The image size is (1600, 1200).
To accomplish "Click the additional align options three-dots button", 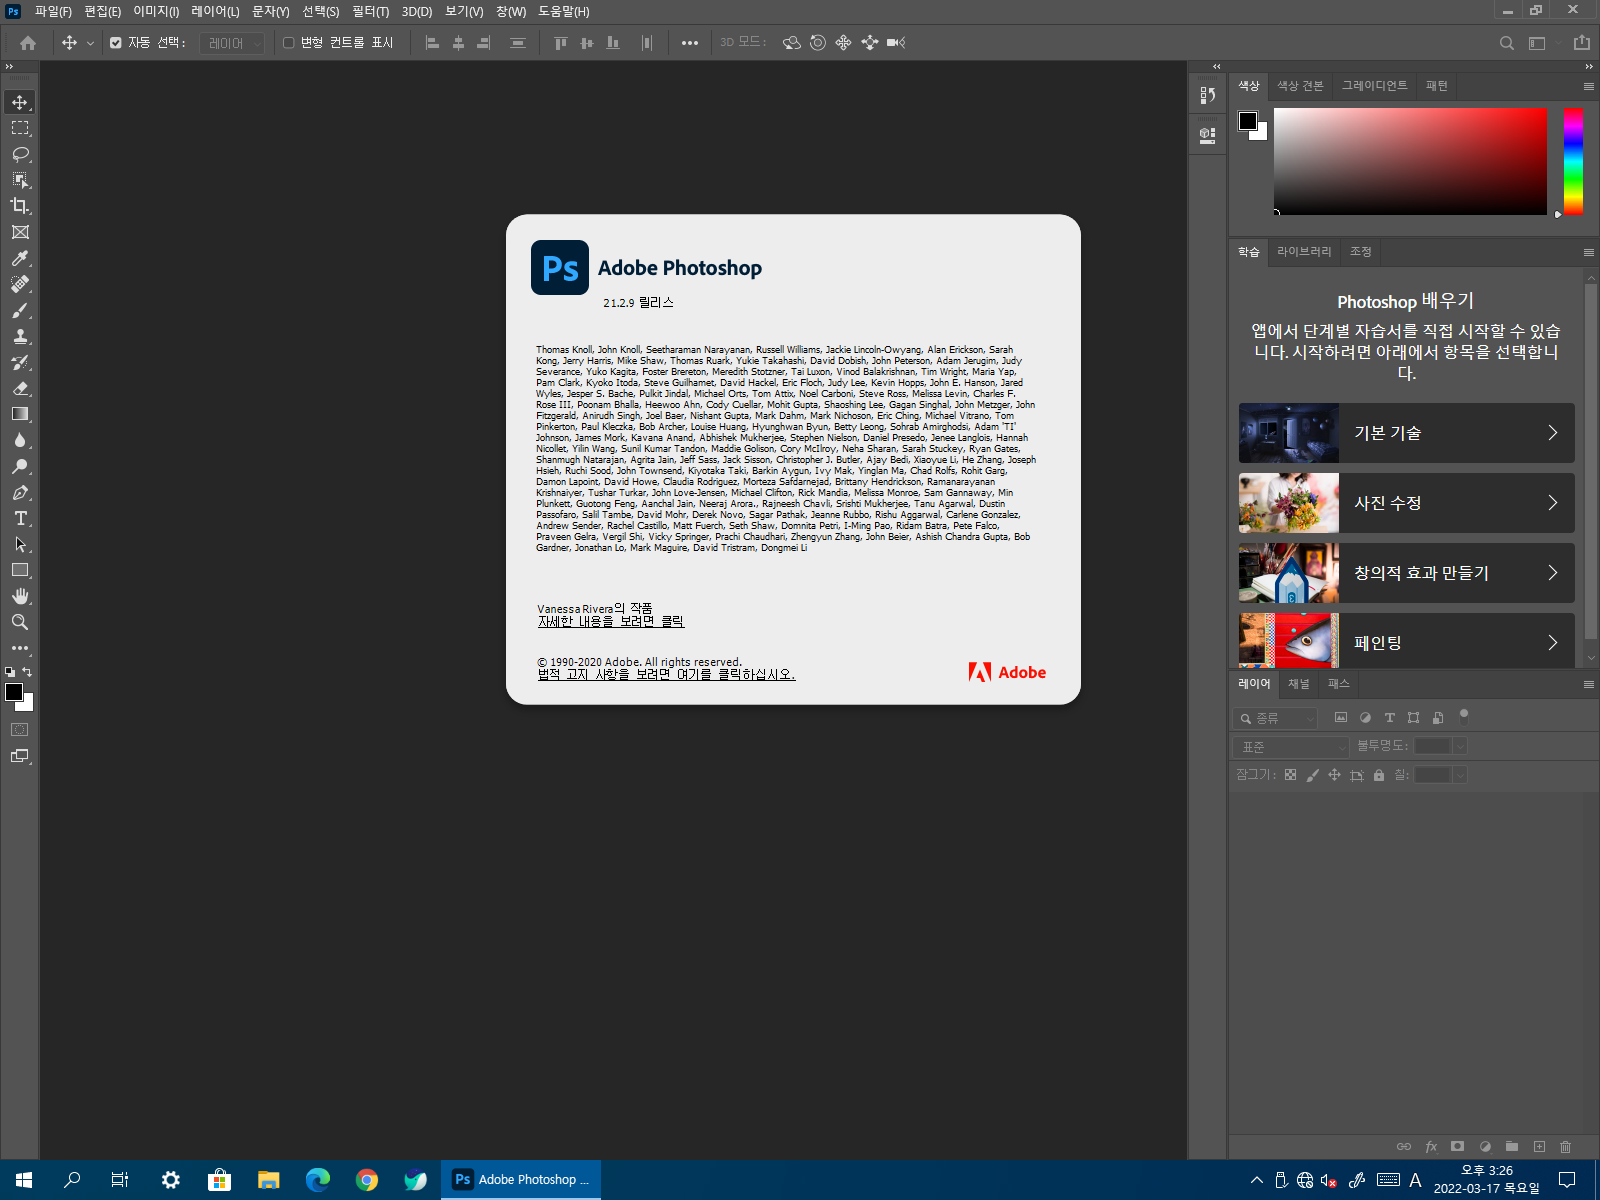I will (689, 43).
